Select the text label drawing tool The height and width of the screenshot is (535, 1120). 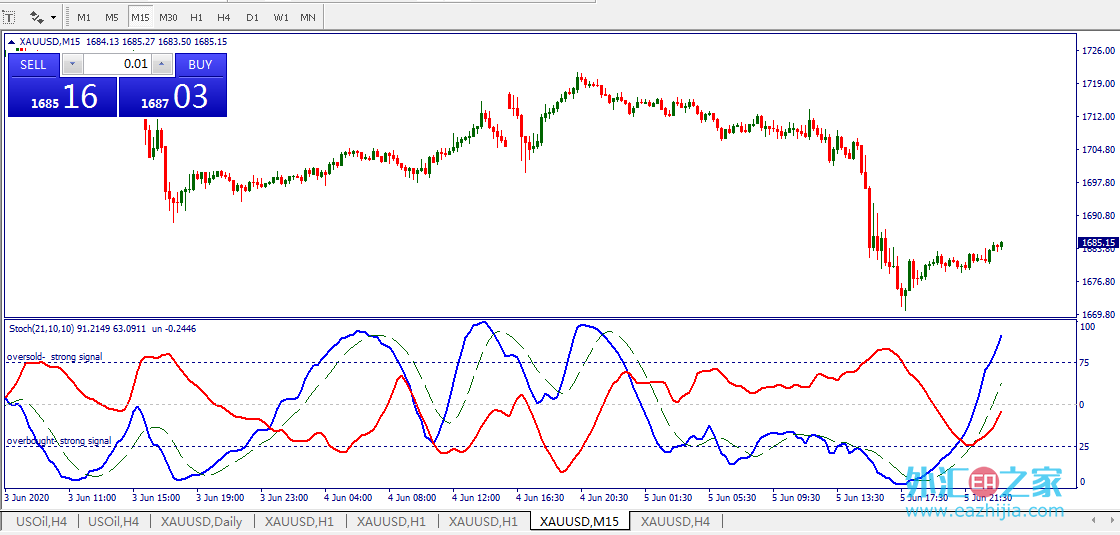coord(9,16)
